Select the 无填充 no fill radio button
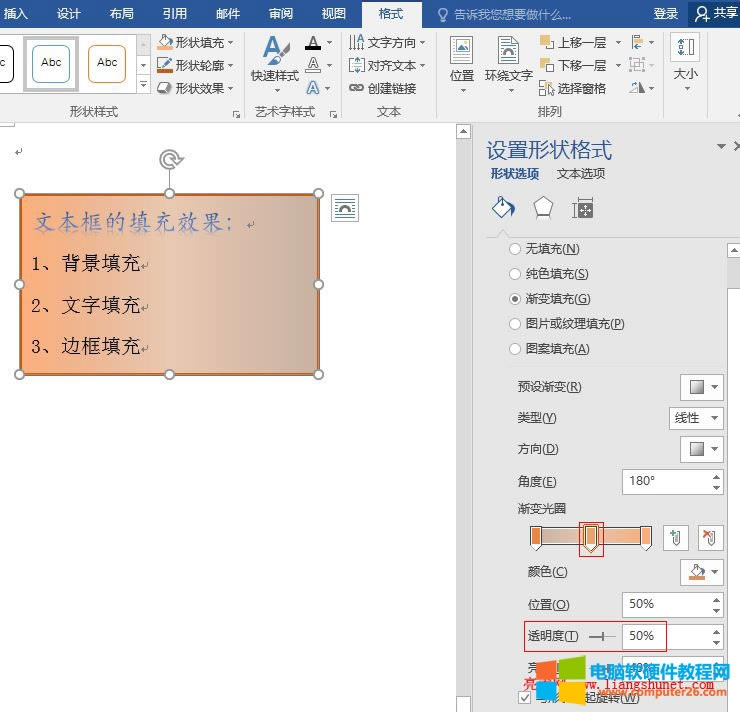Image resolution: width=740 pixels, height=712 pixels. (x=515, y=249)
